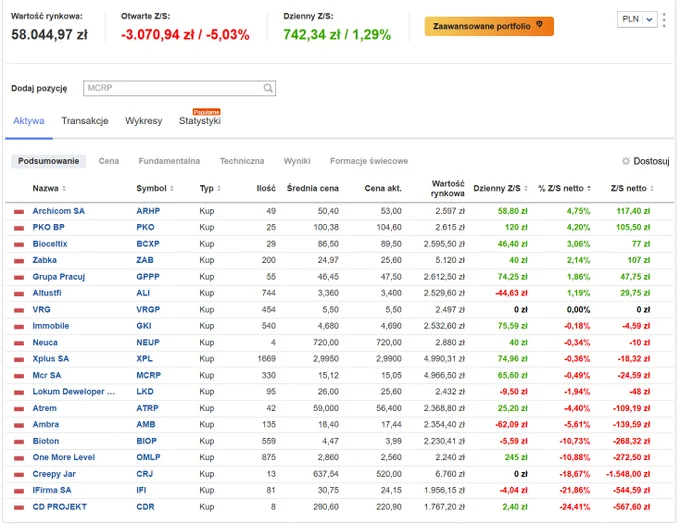Screen dimensions: 680x524
Task: Open the Archicom SA link
Action: 59,211
